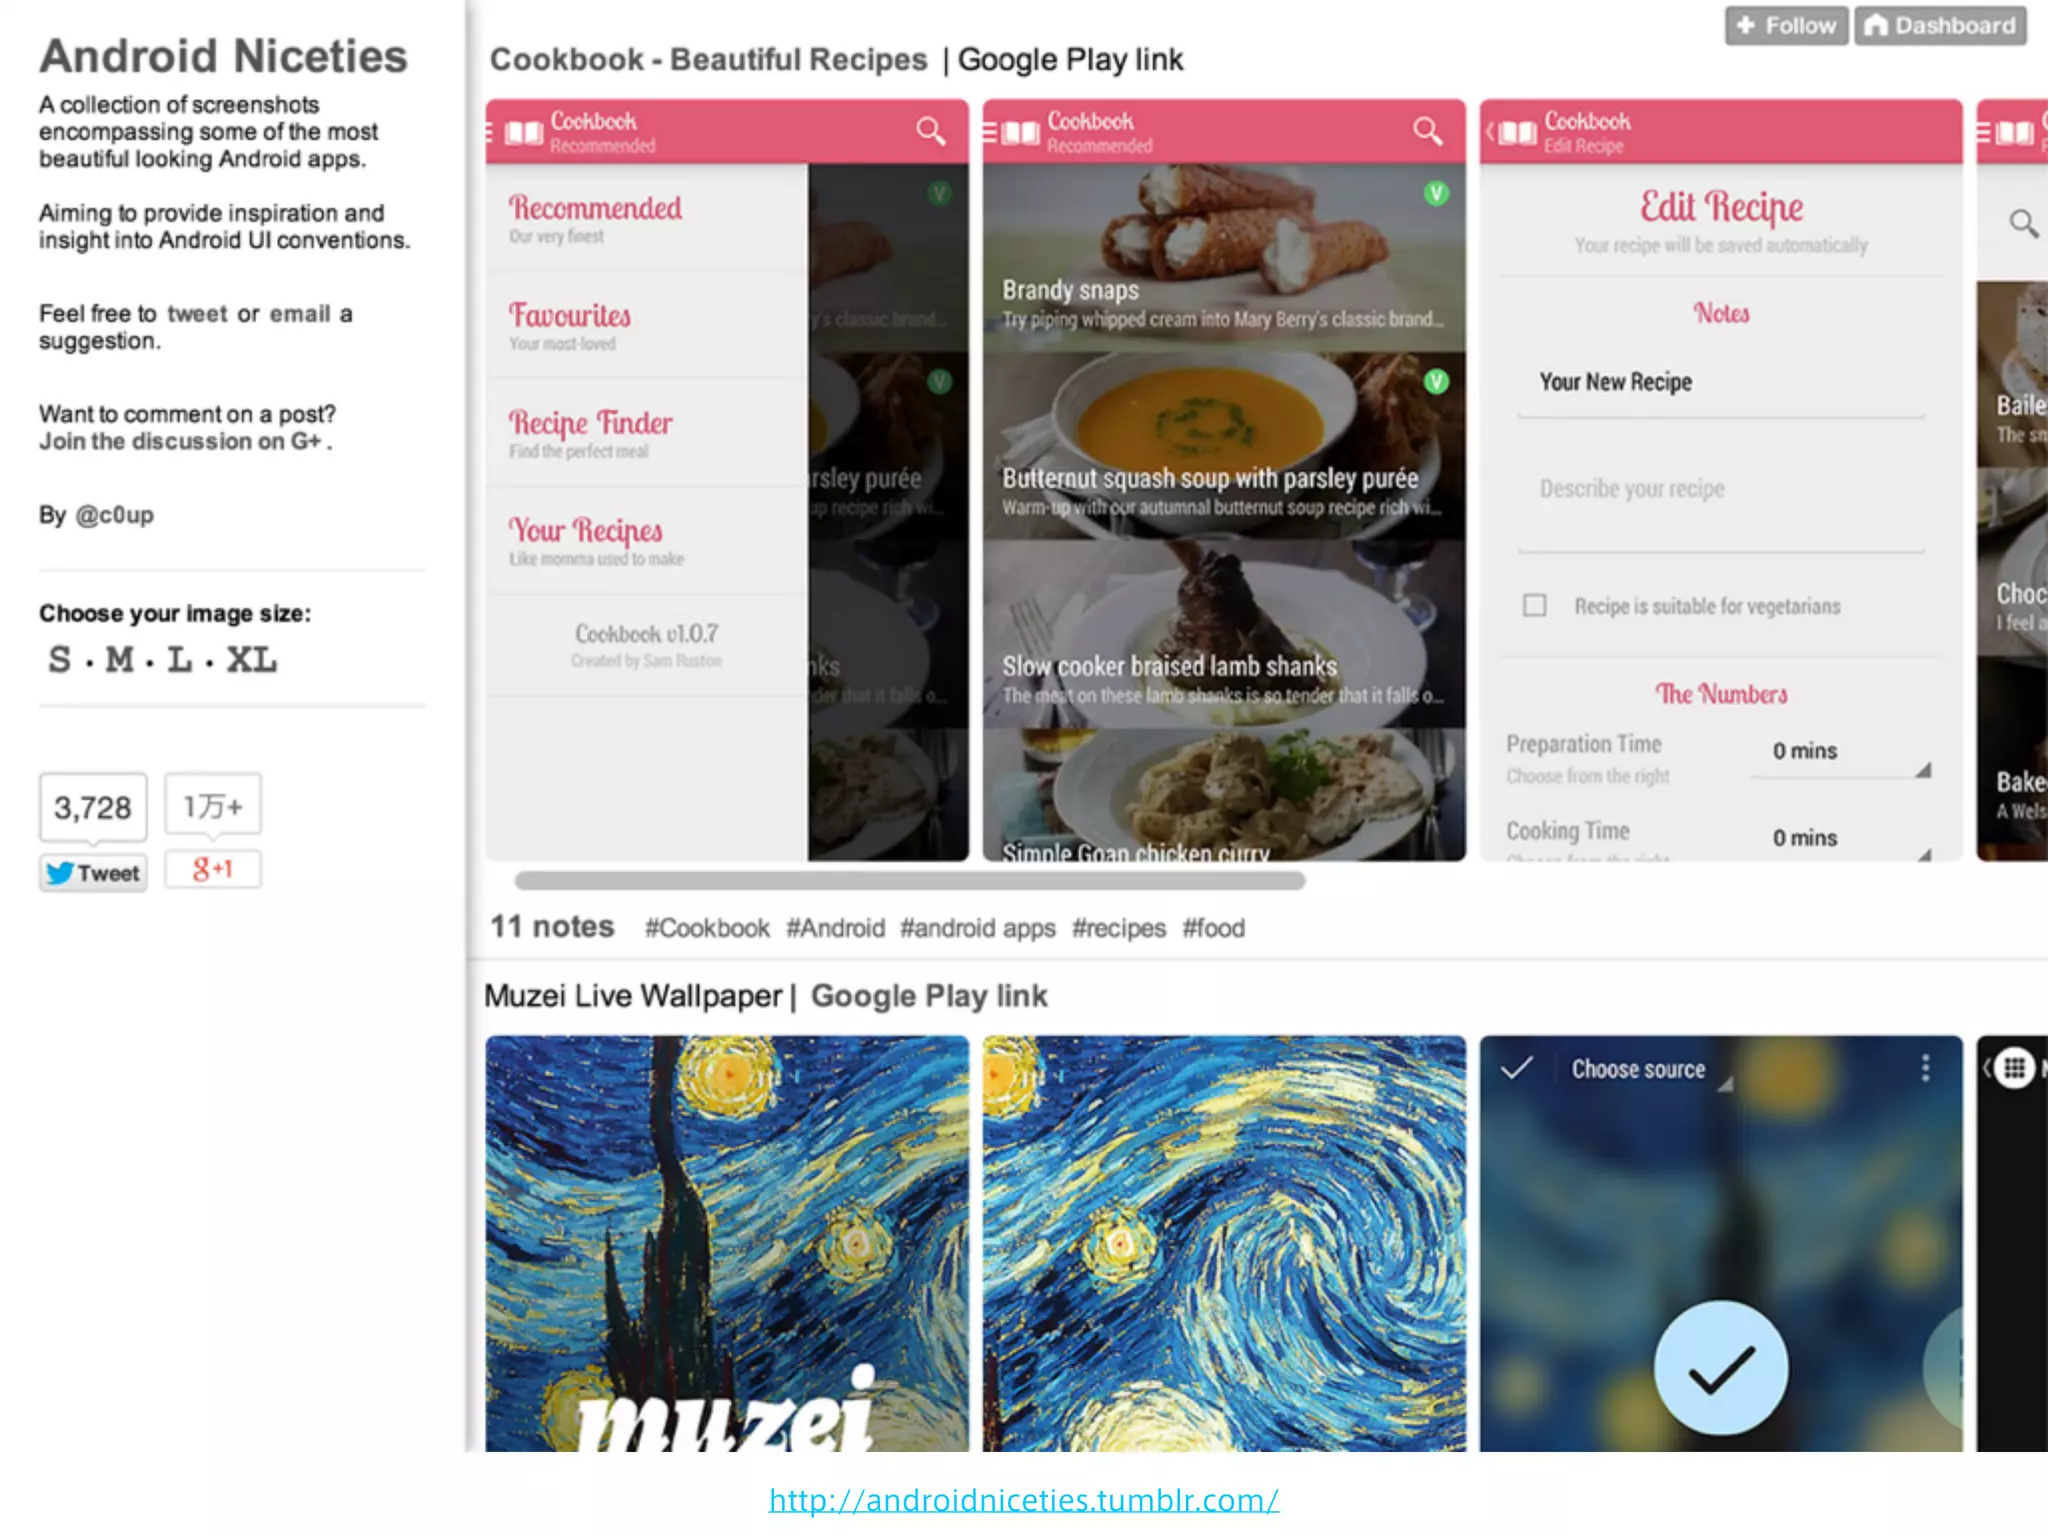Click search magnifier in second Cookbook screenshot
The image size is (2048, 1536).
(1427, 131)
